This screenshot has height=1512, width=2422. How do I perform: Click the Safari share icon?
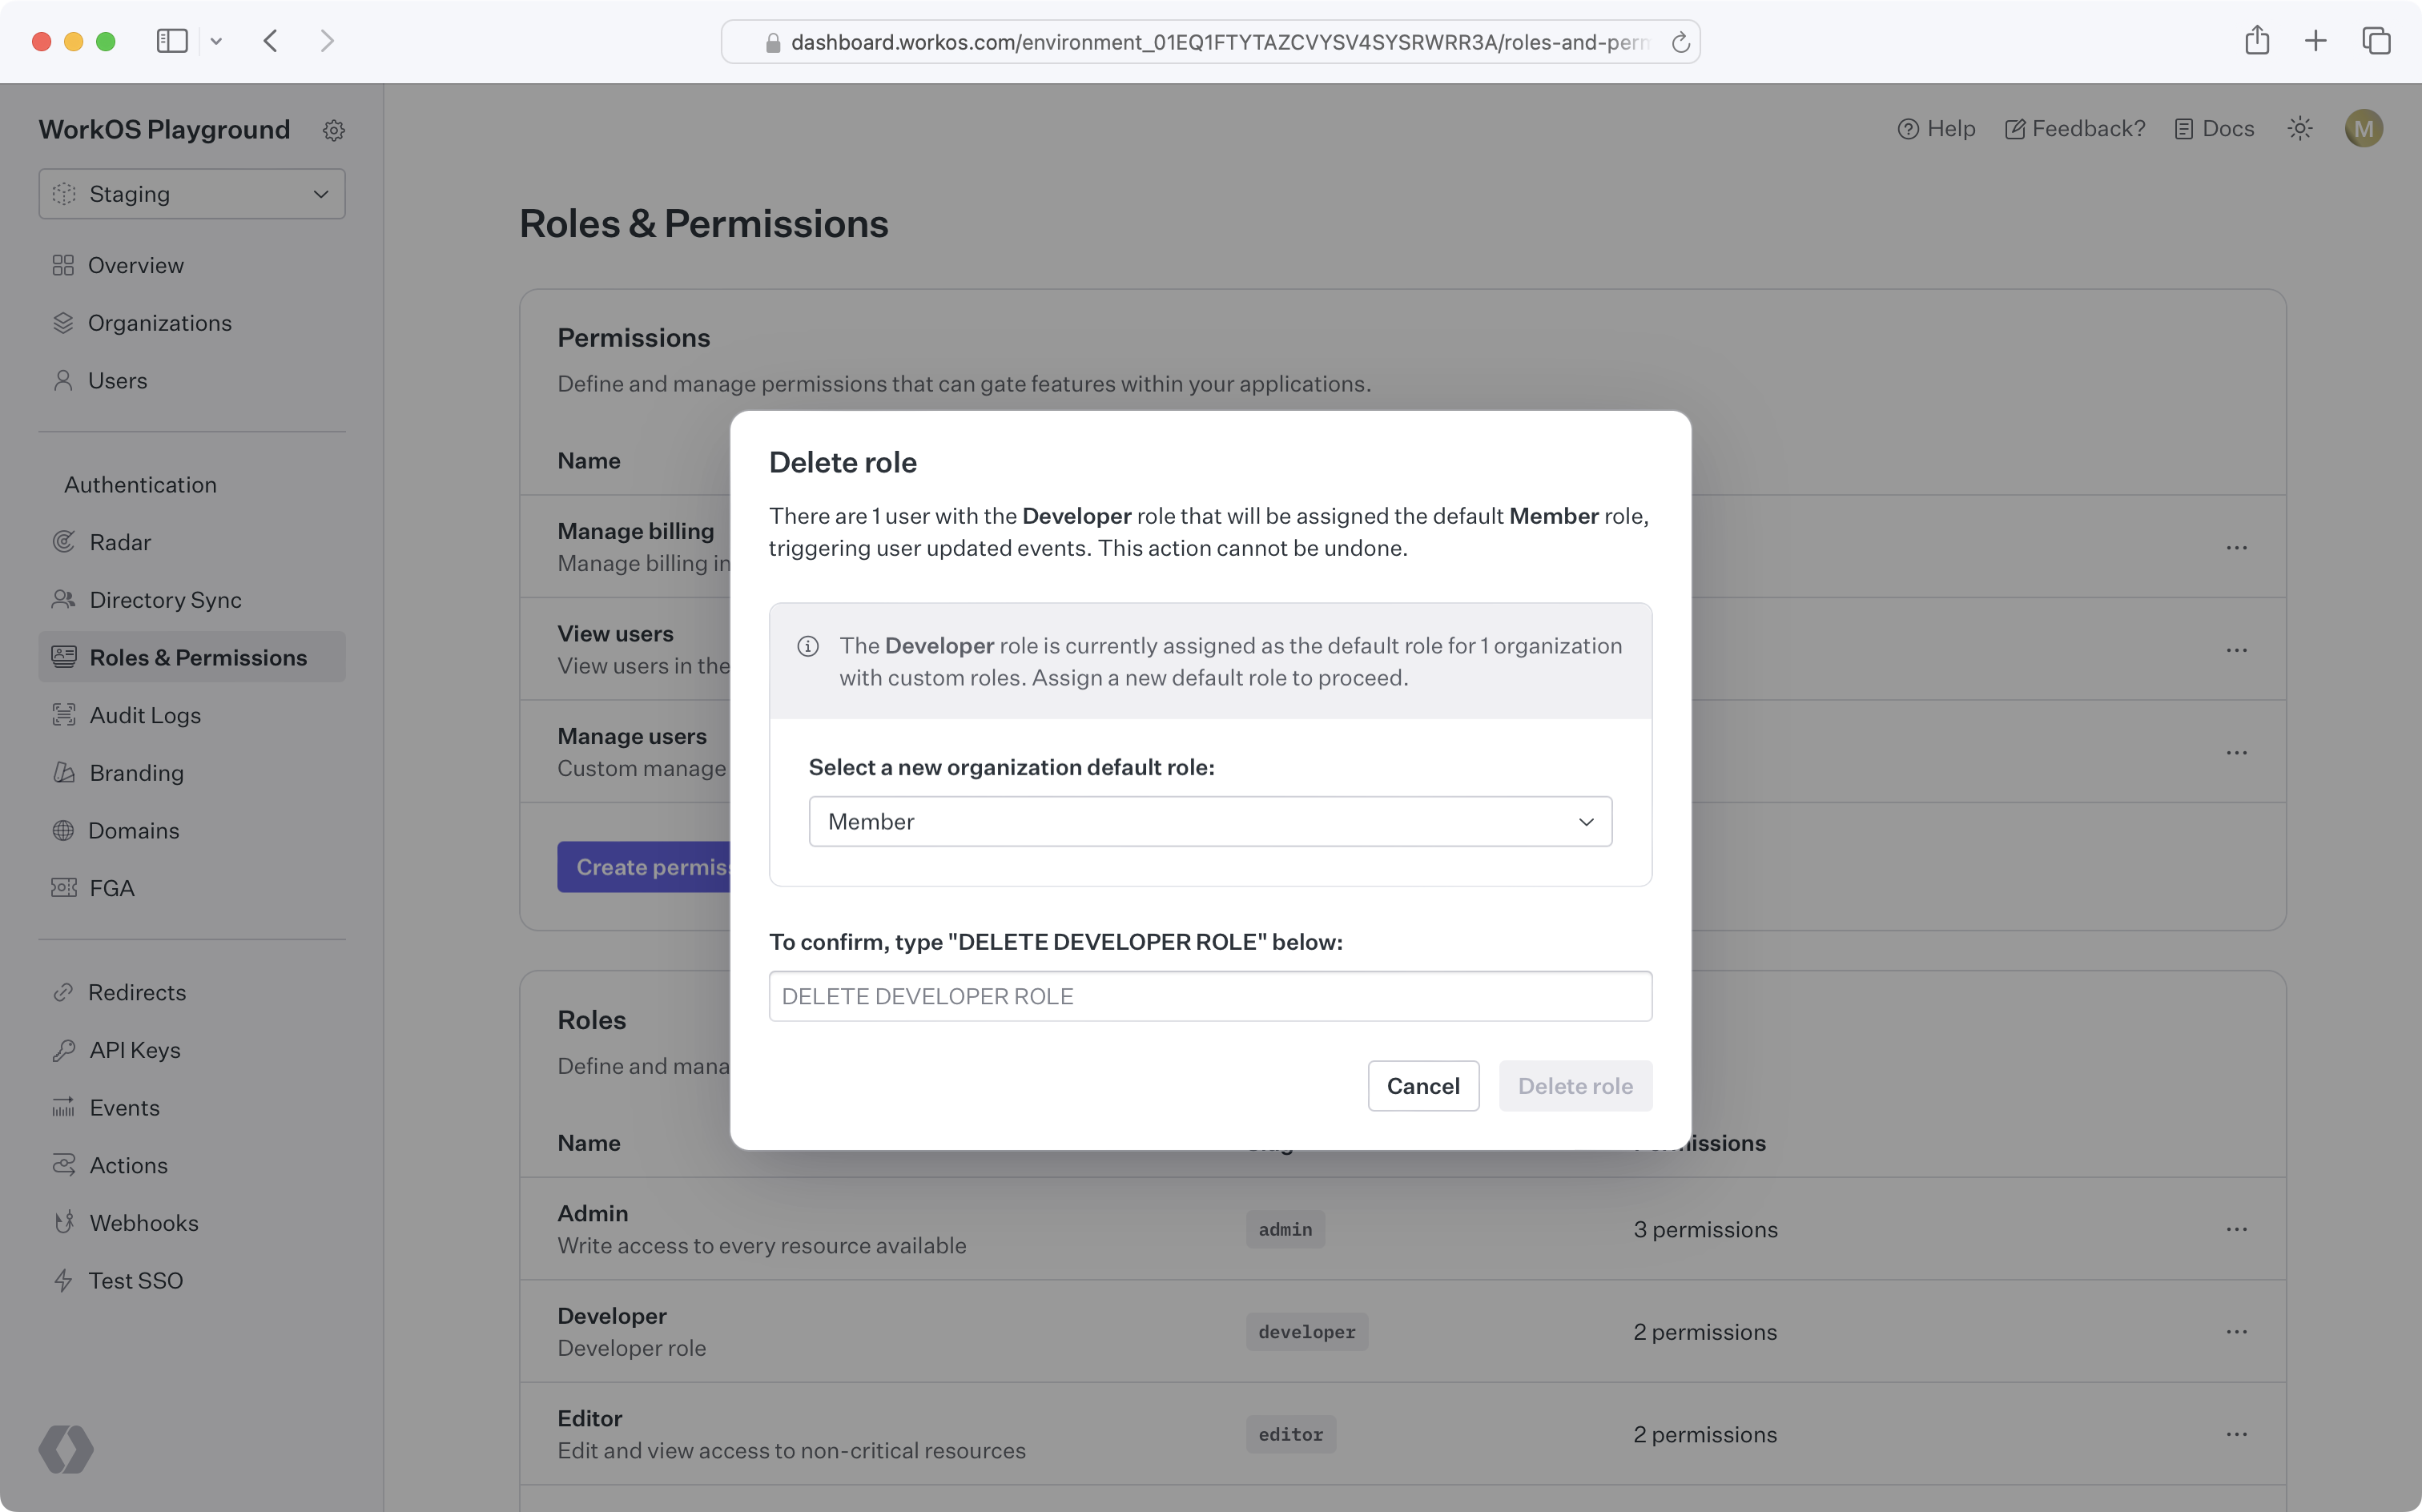(2256, 41)
